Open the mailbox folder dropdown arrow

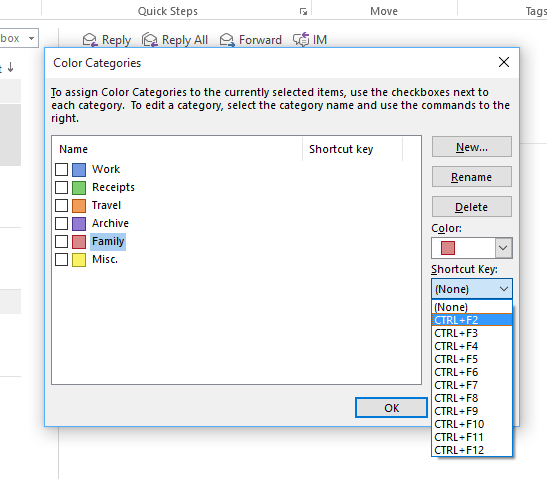pyautogui.click(x=31, y=38)
